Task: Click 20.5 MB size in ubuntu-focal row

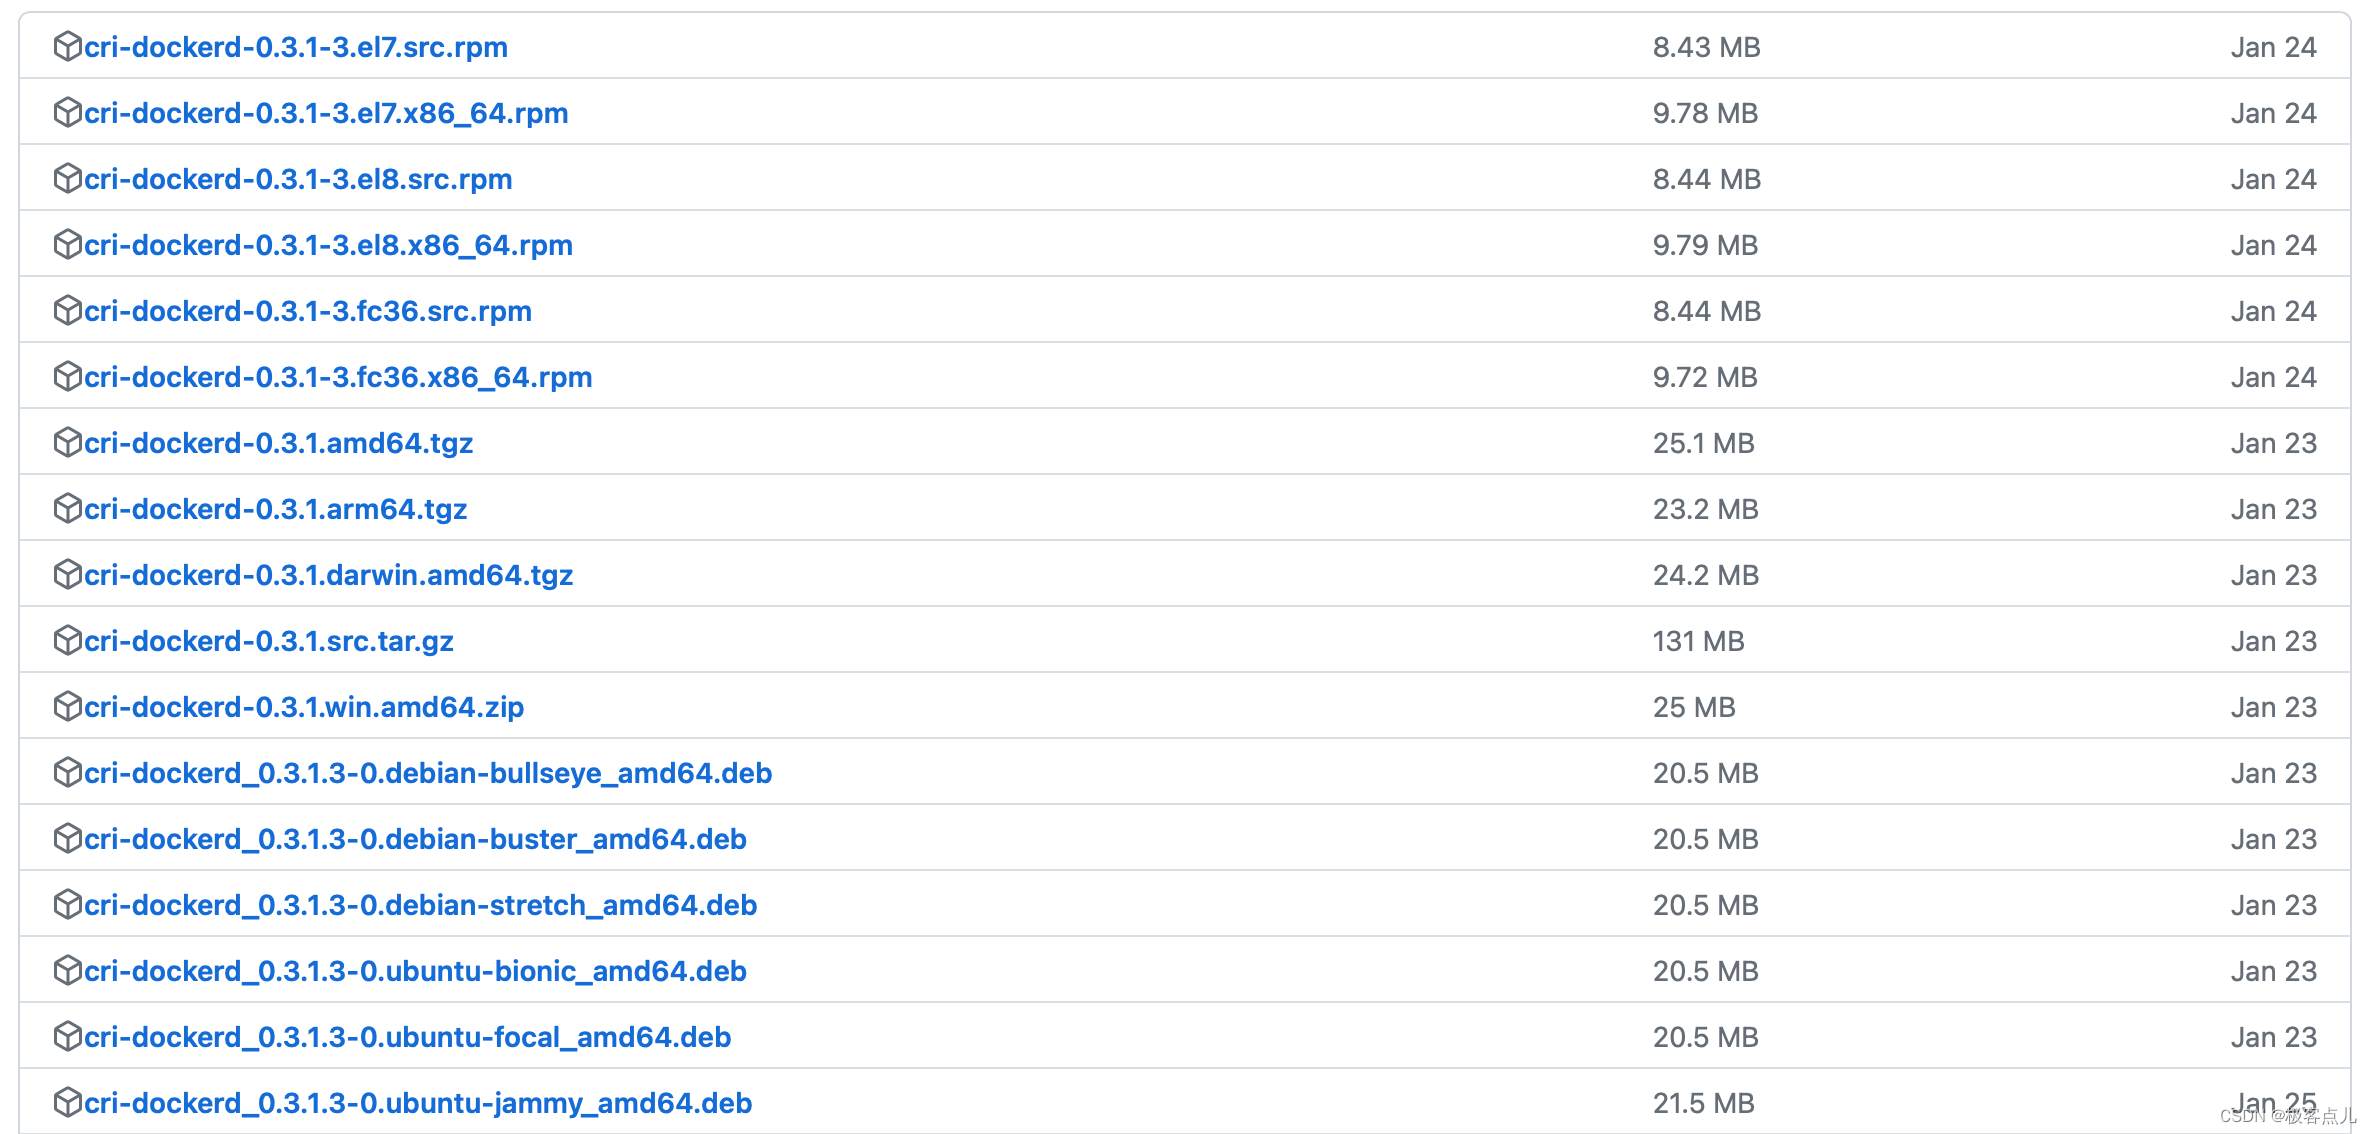Action: tap(1705, 1037)
